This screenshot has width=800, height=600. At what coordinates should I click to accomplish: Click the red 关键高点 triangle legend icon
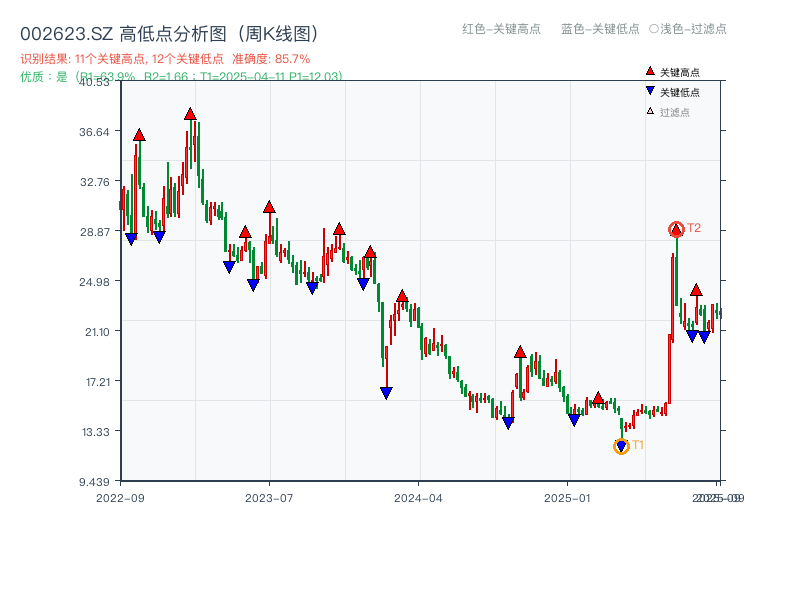[x=650, y=71]
